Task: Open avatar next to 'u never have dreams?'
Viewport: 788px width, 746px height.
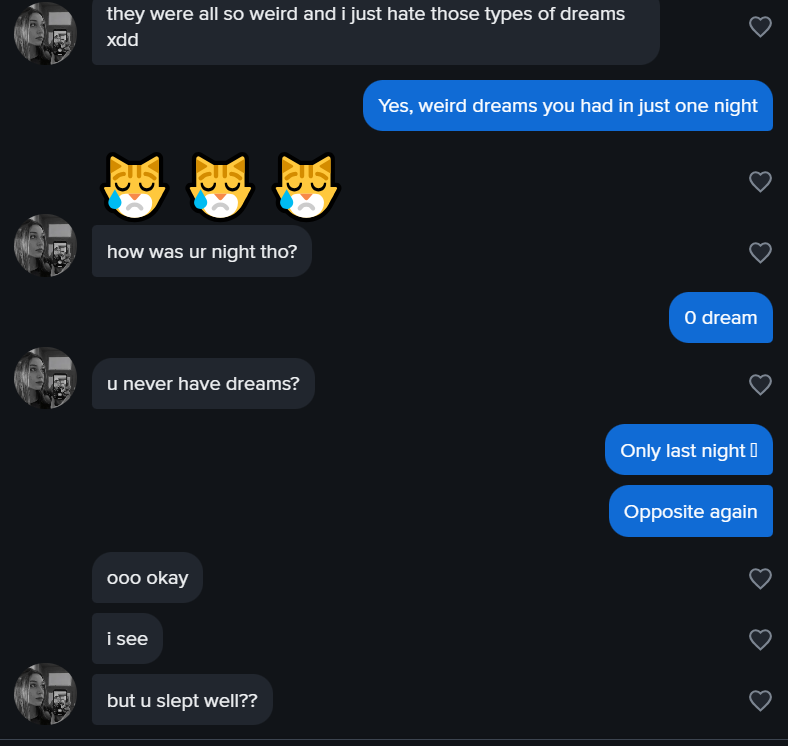Action: click(45, 378)
